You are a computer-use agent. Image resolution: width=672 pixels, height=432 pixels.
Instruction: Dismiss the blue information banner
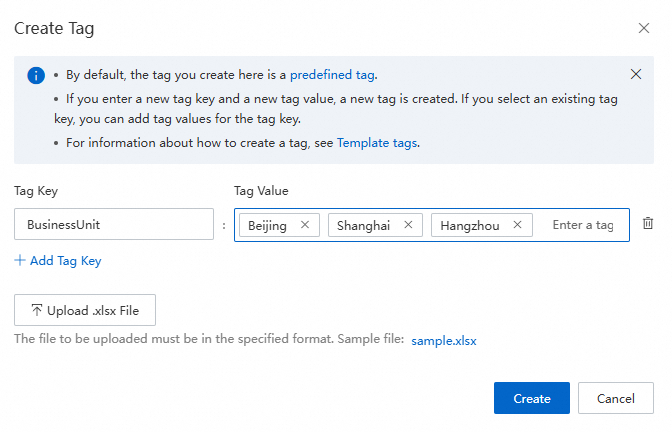636,74
